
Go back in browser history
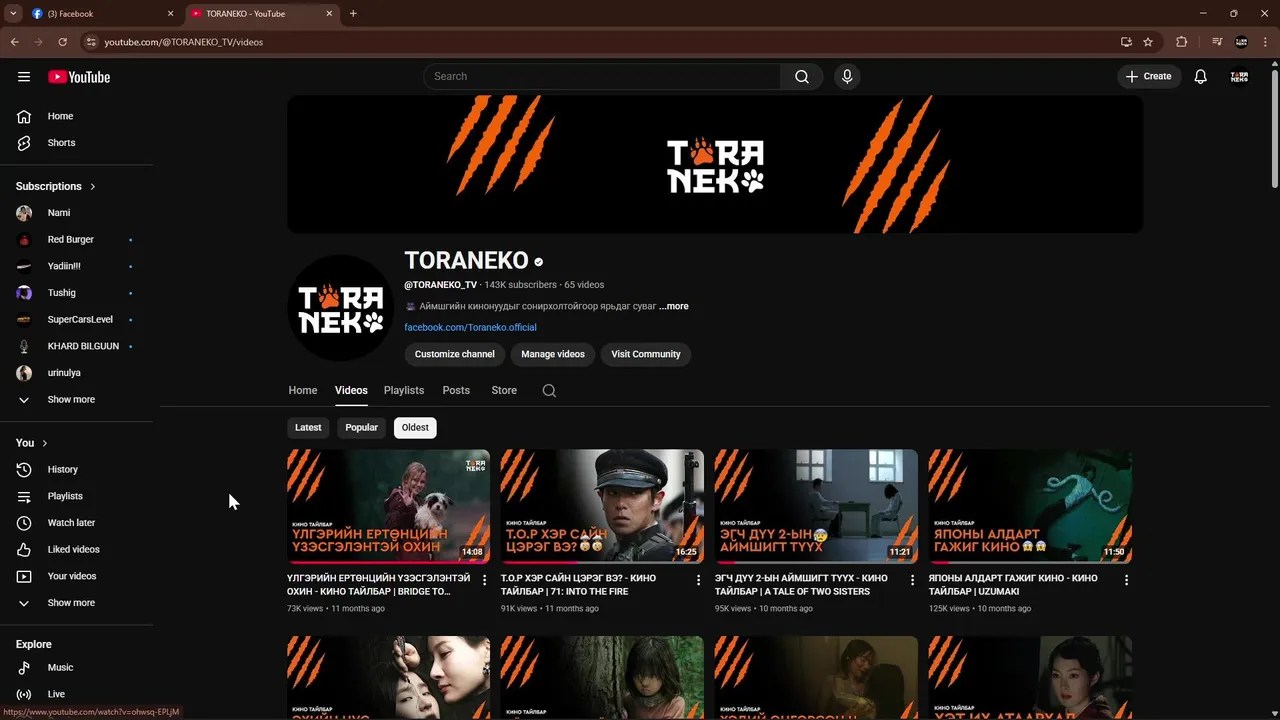tap(14, 42)
